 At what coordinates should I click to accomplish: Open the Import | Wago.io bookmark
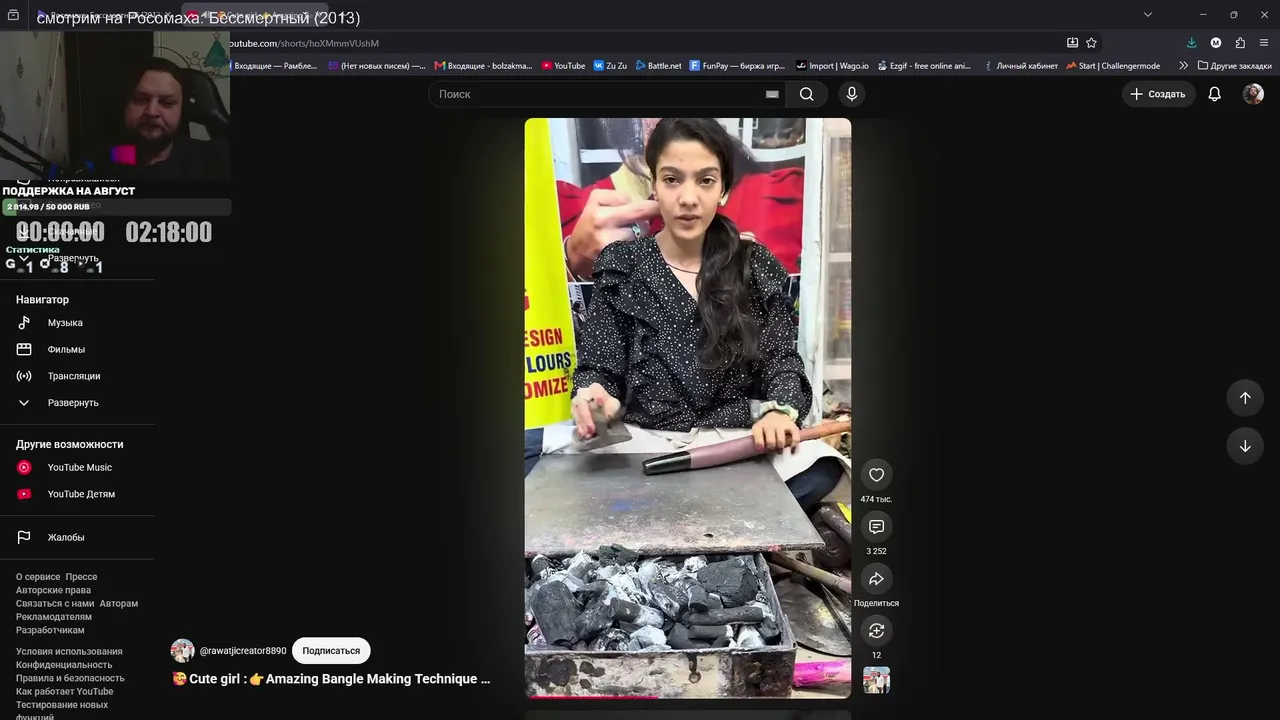pyautogui.click(x=832, y=66)
